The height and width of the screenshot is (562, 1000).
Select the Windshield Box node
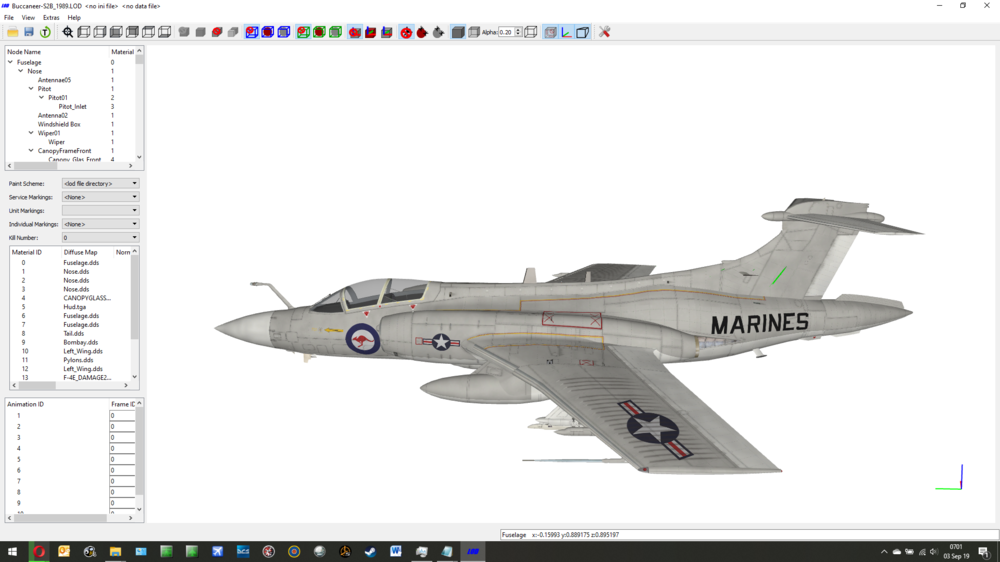tap(59, 124)
